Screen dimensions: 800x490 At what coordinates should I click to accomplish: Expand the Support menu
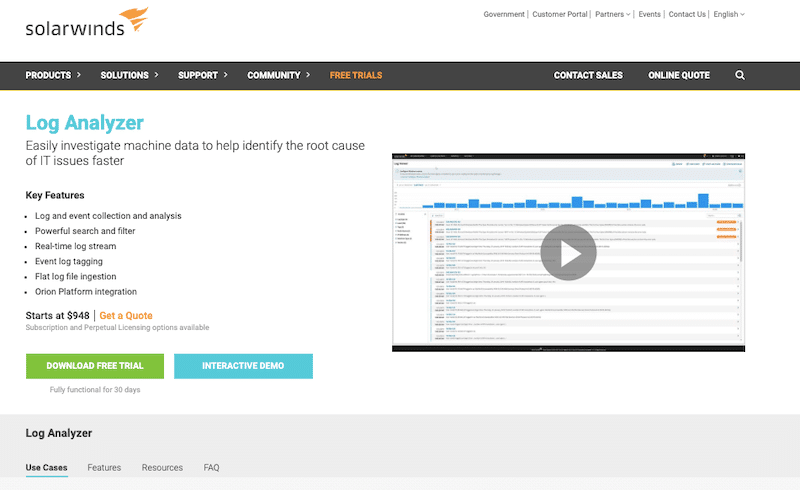[x=203, y=75]
